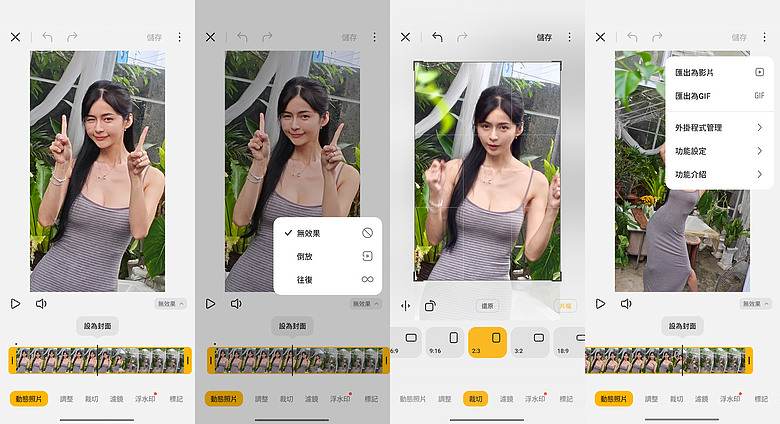The height and width of the screenshot is (424, 780).
Task: Click the infinity loop icon beside 往復
Action: pyautogui.click(x=367, y=280)
